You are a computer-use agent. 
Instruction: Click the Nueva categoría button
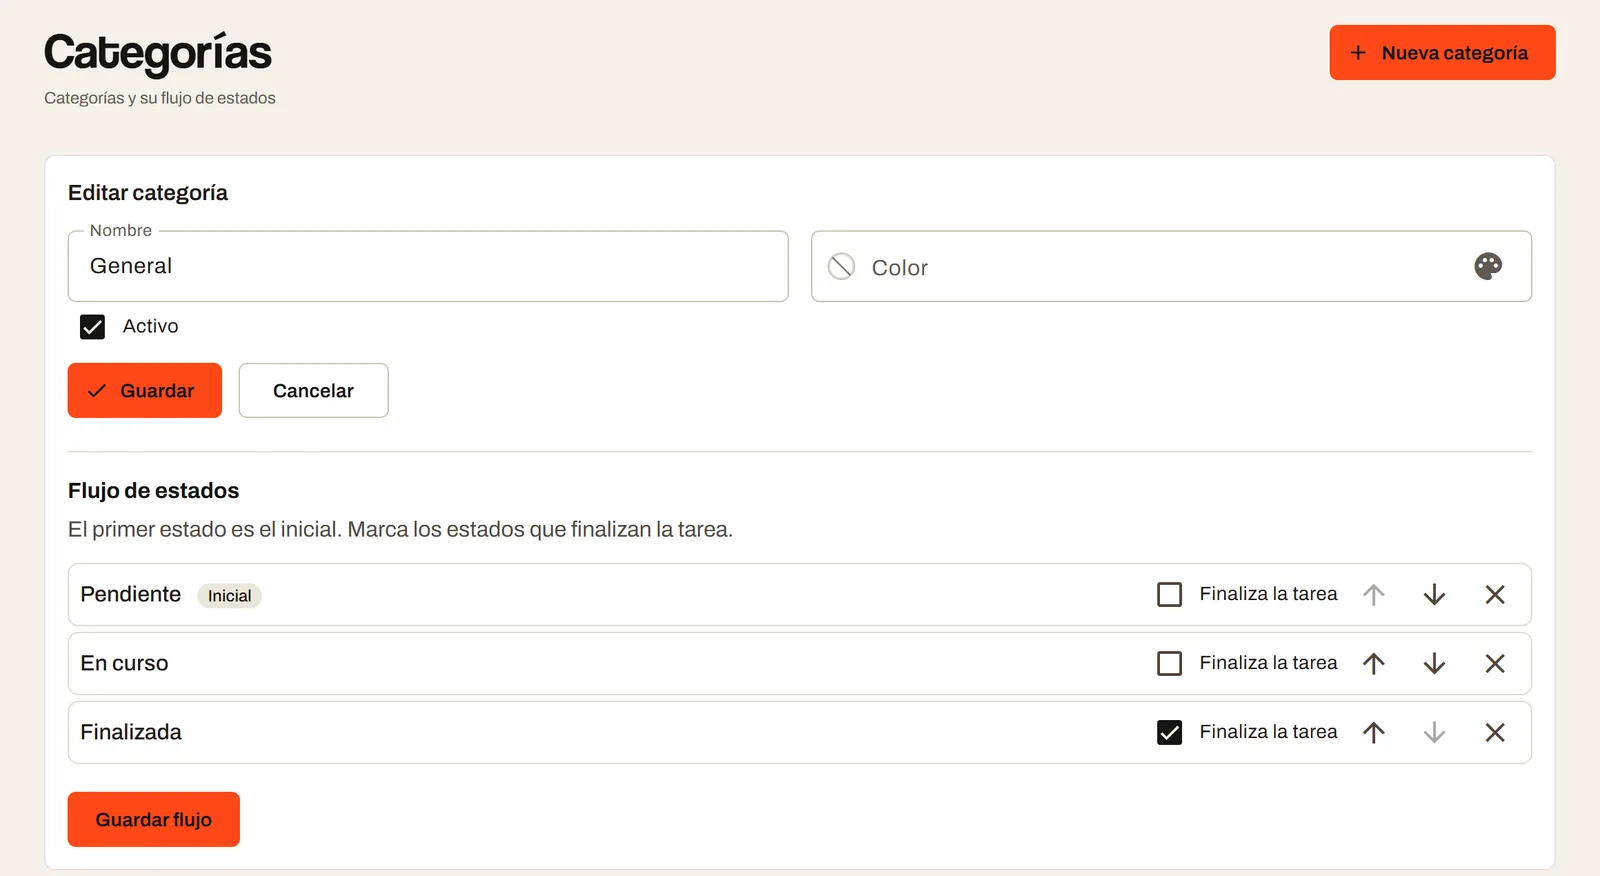[x=1442, y=53]
